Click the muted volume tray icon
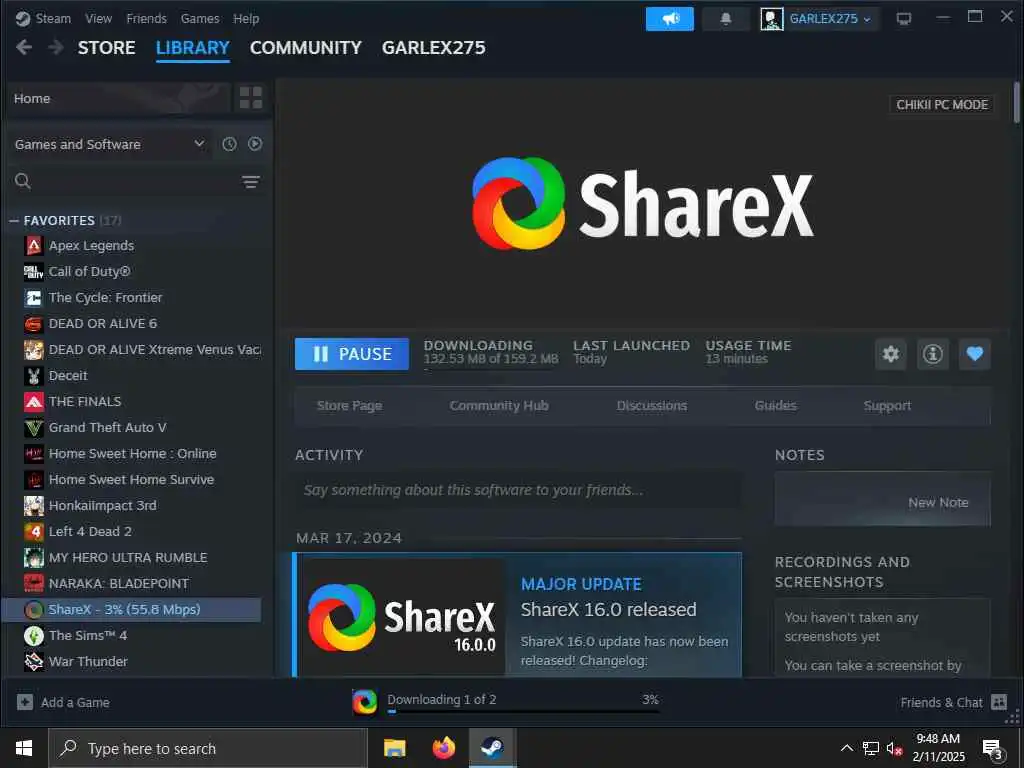The width and height of the screenshot is (1024, 768). click(893, 748)
